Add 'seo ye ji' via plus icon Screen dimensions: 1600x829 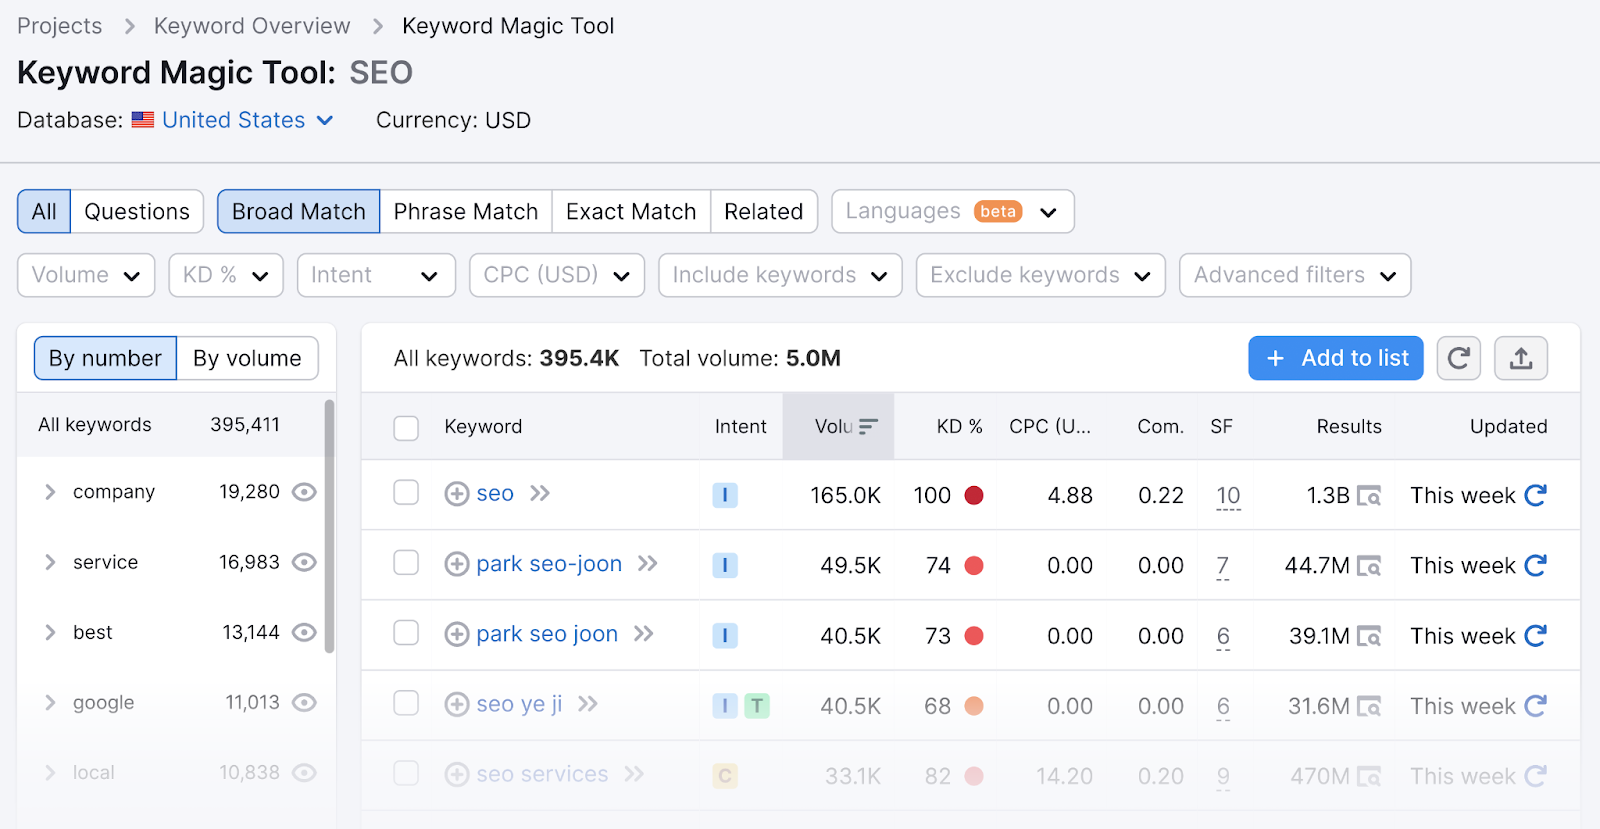(456, 704)
